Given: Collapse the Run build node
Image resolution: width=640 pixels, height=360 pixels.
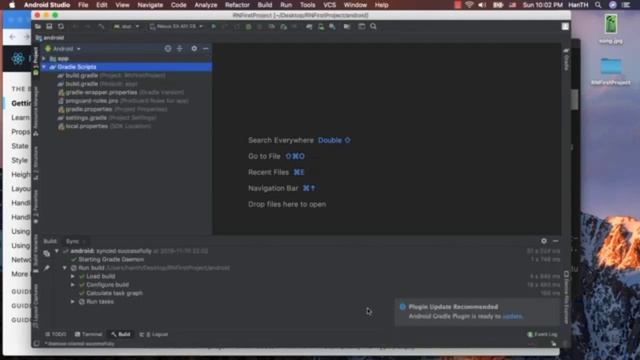Looking at the screenshot, I should click(x=64, y=268).
